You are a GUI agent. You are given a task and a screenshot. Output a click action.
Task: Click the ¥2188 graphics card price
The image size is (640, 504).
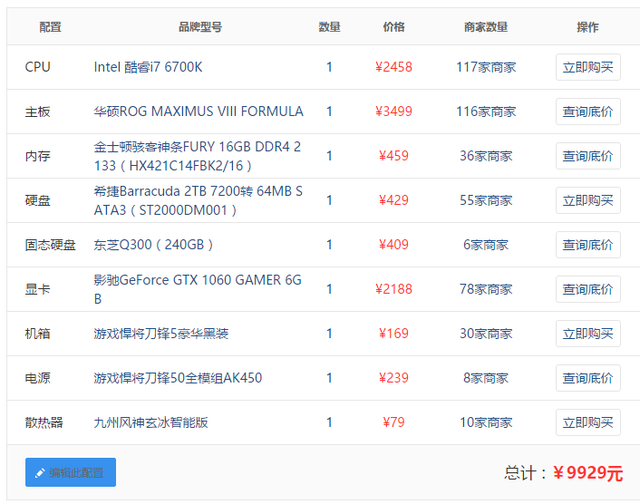click(x=393, y=289)
